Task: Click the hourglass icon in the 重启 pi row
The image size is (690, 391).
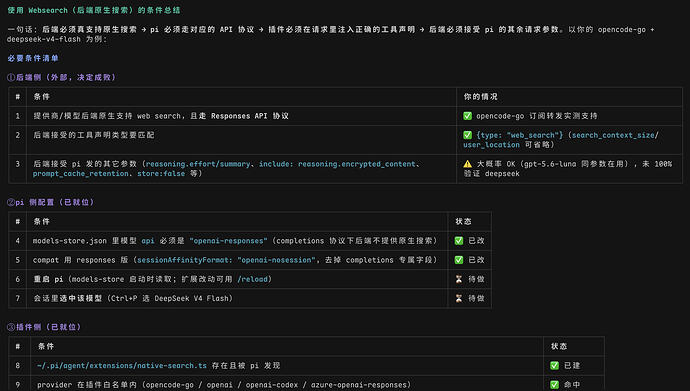Action: click(x=459, y=279)
